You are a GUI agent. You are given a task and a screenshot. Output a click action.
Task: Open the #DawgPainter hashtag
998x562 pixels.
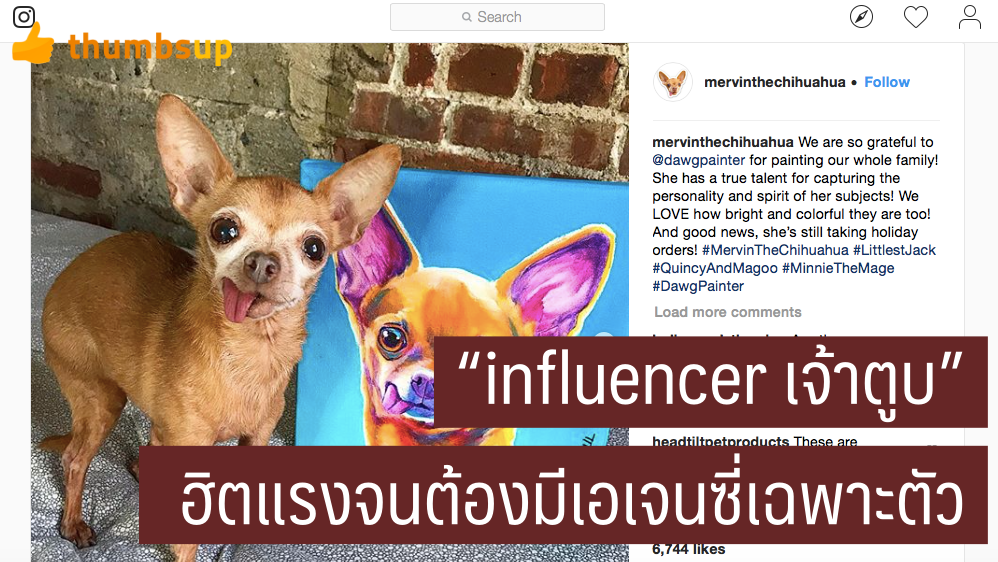coord(698,286)
